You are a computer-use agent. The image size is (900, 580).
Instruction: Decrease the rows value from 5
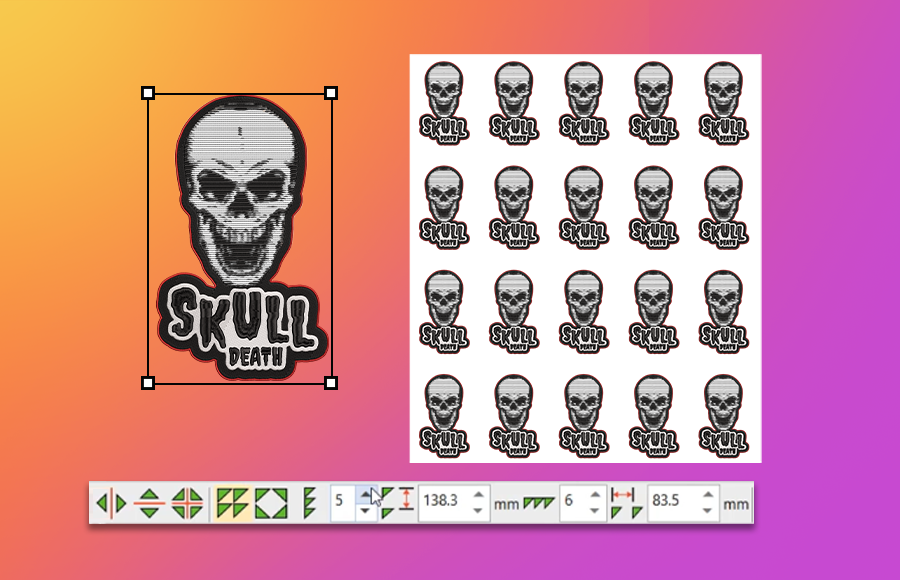point(366,510)
